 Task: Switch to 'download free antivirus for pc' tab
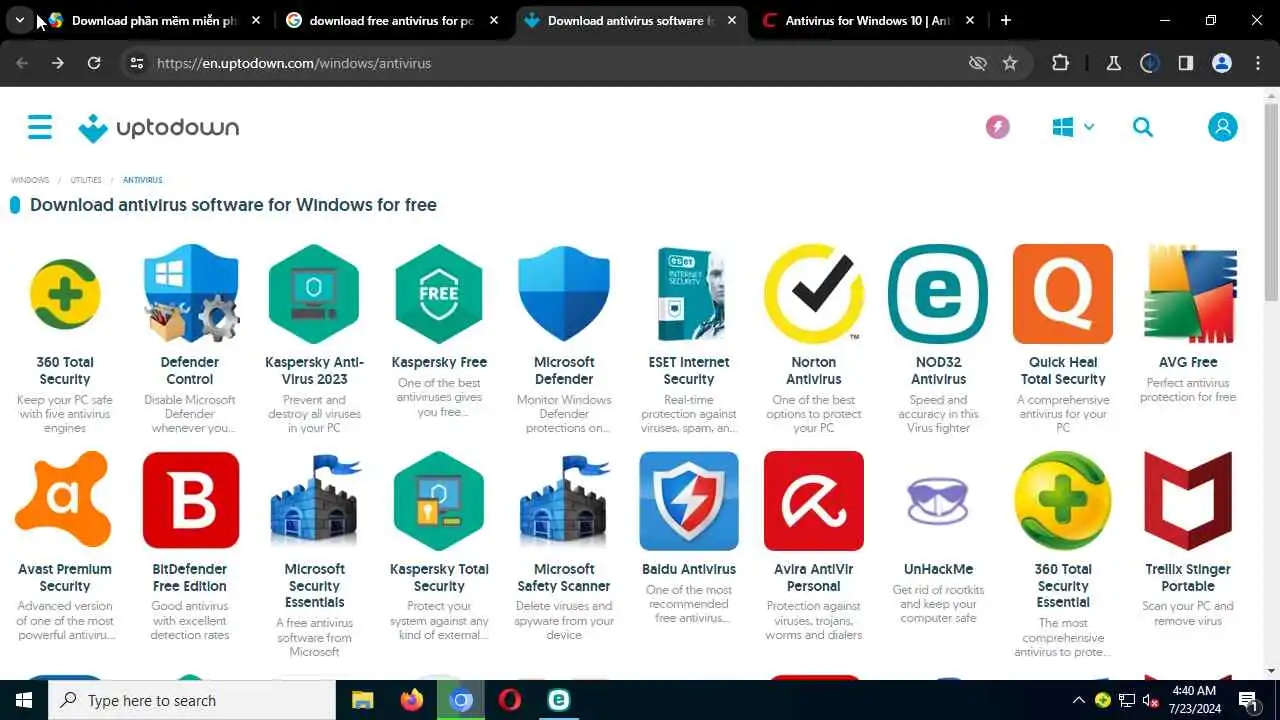point(392,20)
